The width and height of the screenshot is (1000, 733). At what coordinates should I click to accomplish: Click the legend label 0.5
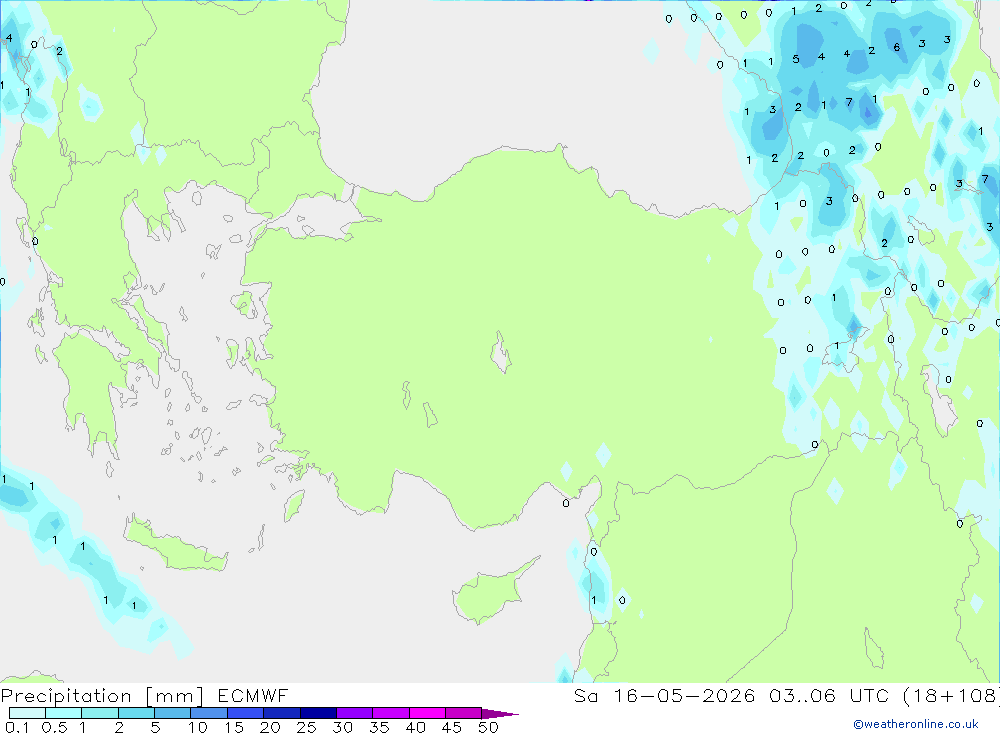coord(54,727)
